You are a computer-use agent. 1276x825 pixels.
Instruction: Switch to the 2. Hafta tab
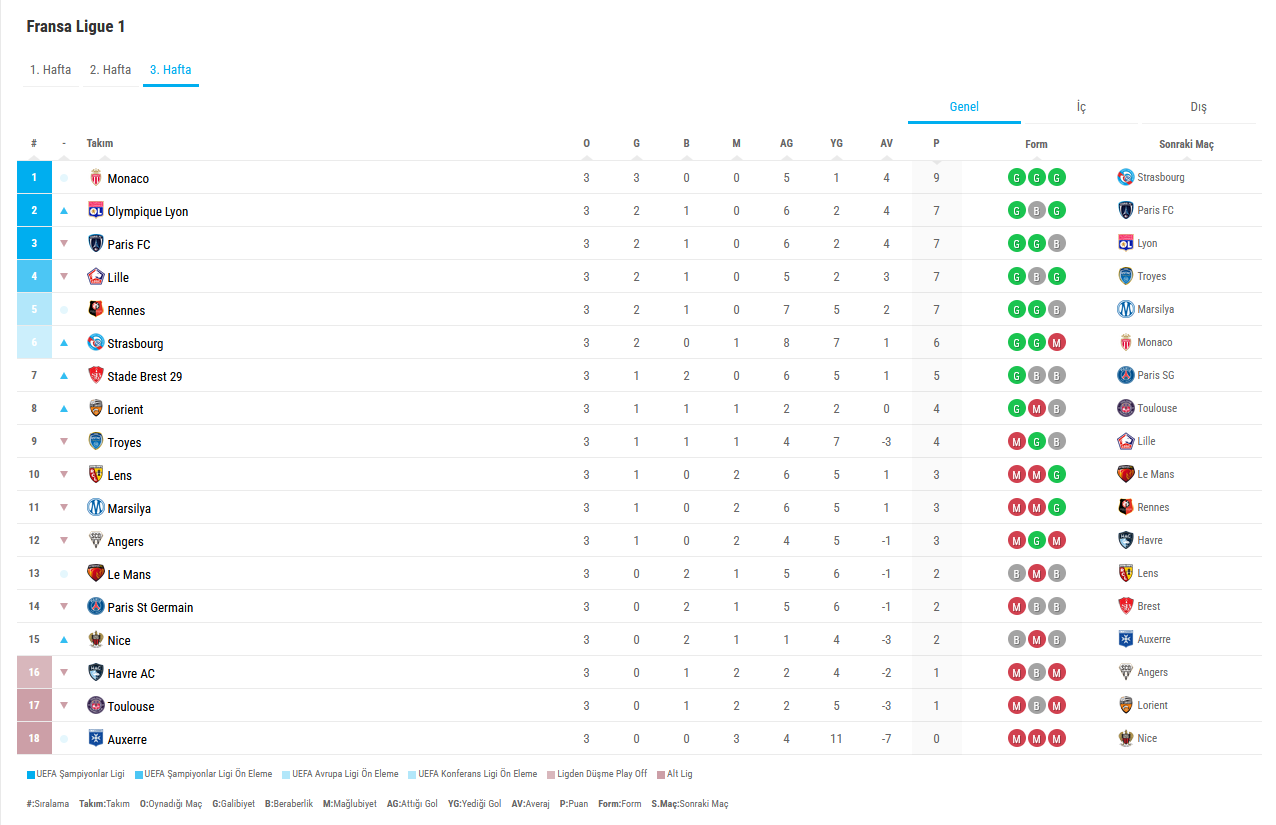(111, 70)
